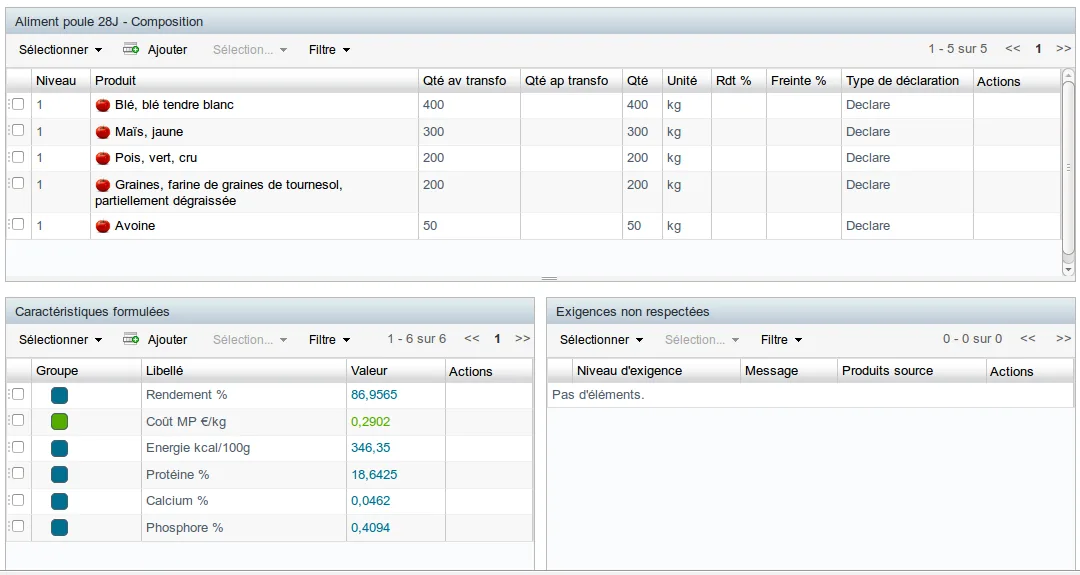1080x575 pixels.
Task: Click the add icon next to Ajouter in Composition
Action: 131,50
